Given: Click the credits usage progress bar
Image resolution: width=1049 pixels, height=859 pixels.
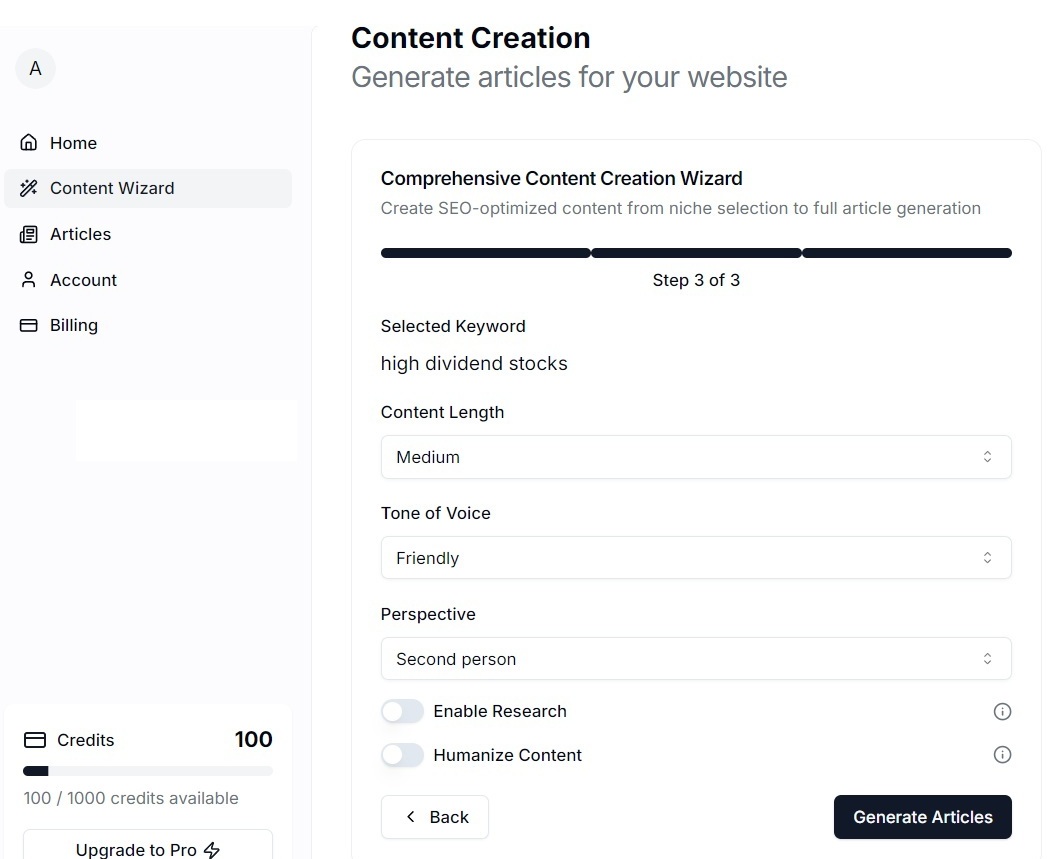Looking at the screenshot, I should point(147,771).
